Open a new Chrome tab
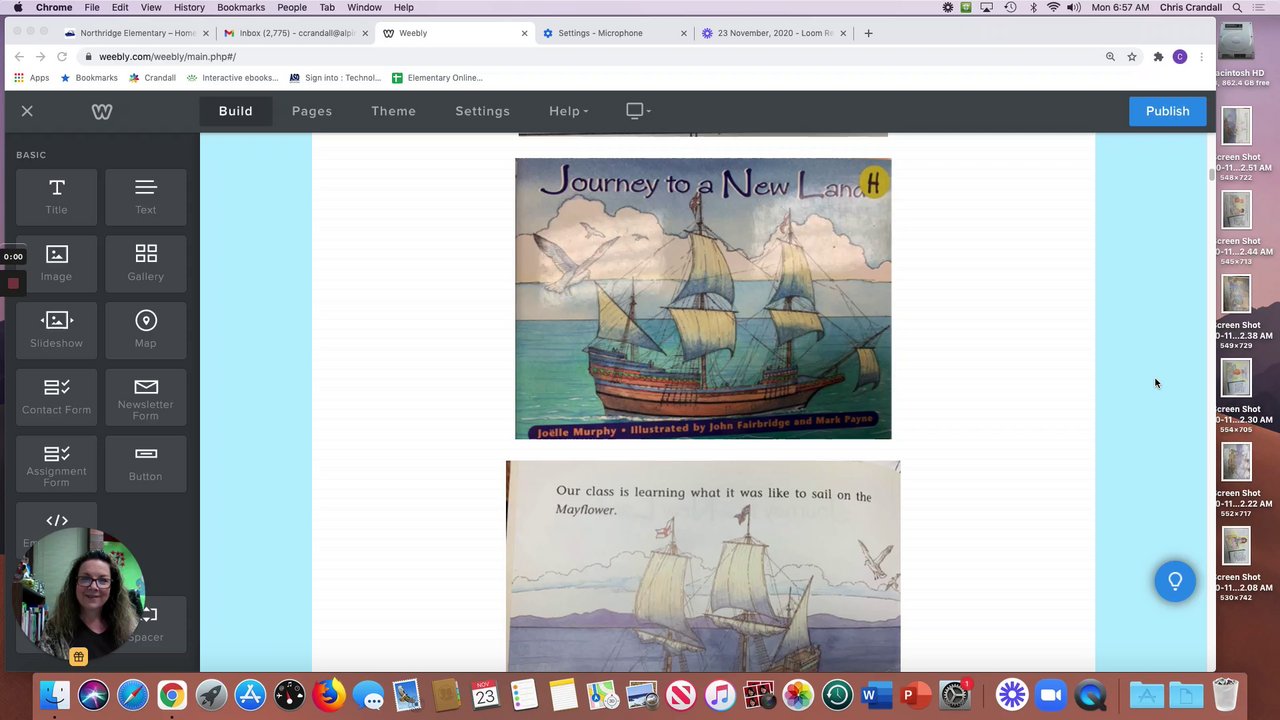The image size is (1280, 720). pos(868,33)
